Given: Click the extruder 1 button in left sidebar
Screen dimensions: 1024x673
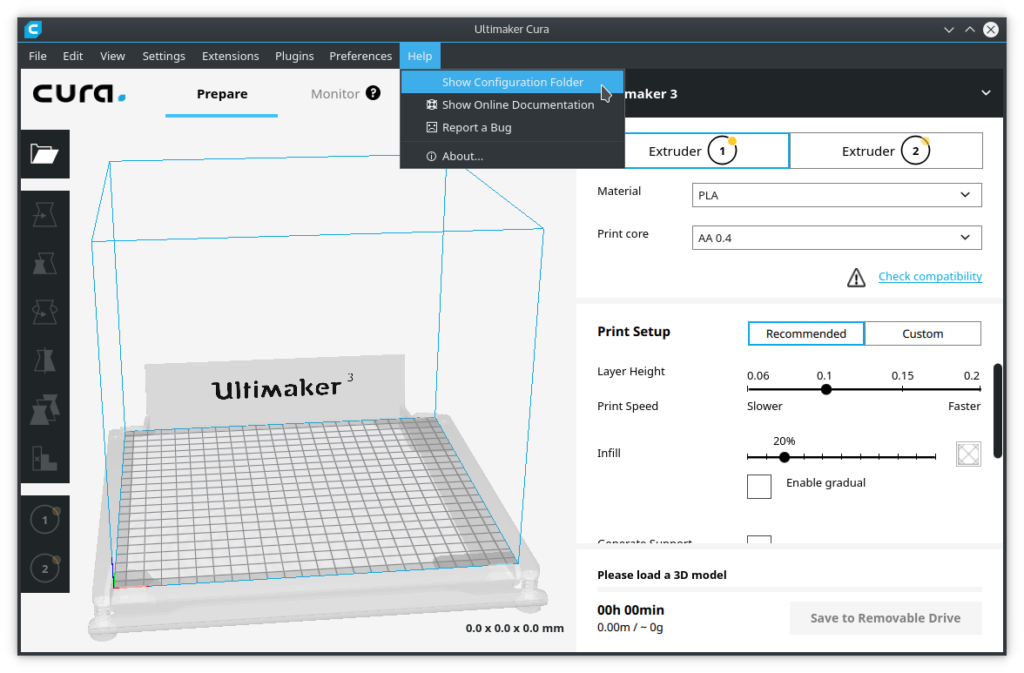Looking at the screenshot, I should [x=45, y=520].
